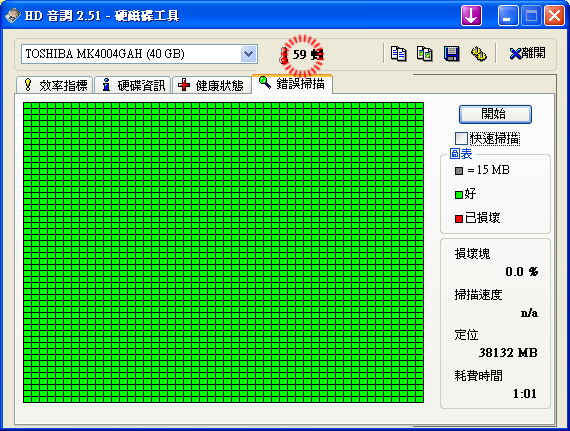
Task: Click the n/a scan speed value
Action: (529, 313)
